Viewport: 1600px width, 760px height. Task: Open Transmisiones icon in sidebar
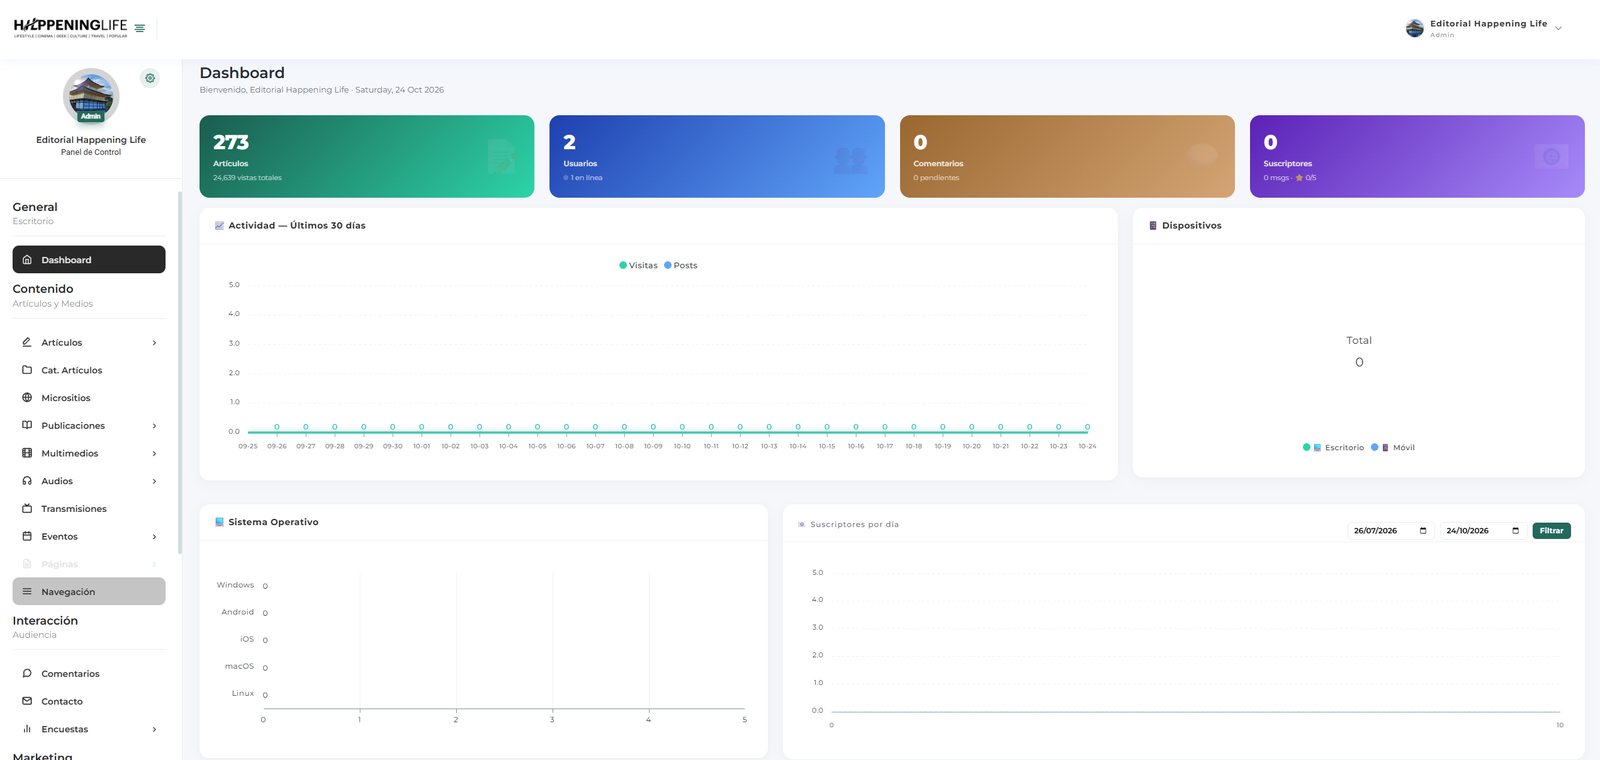[x=27, y=508]
